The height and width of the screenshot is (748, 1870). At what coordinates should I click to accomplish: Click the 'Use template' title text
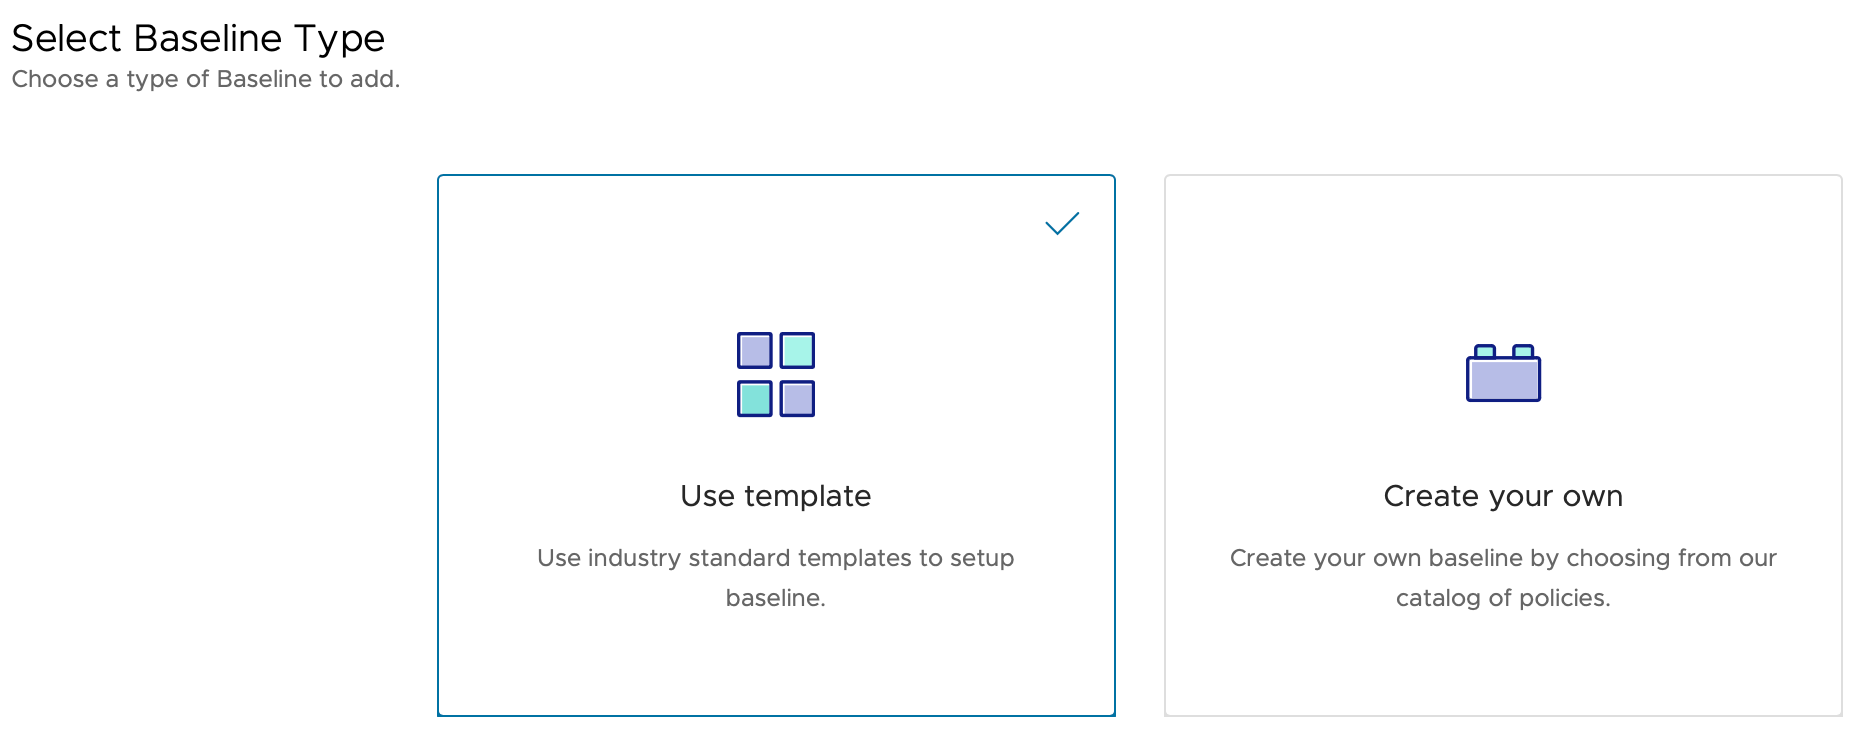(776, 496)
